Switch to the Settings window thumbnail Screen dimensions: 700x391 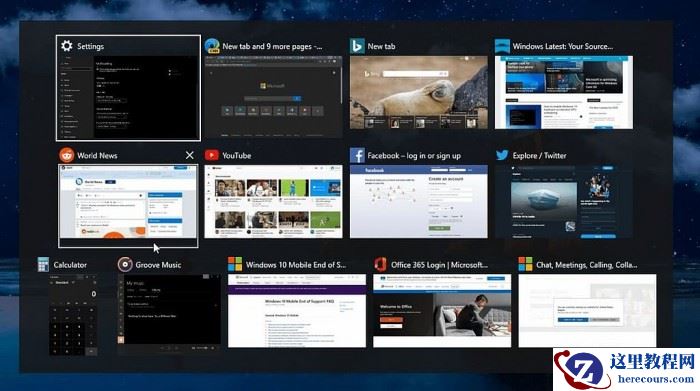[128, 97]
